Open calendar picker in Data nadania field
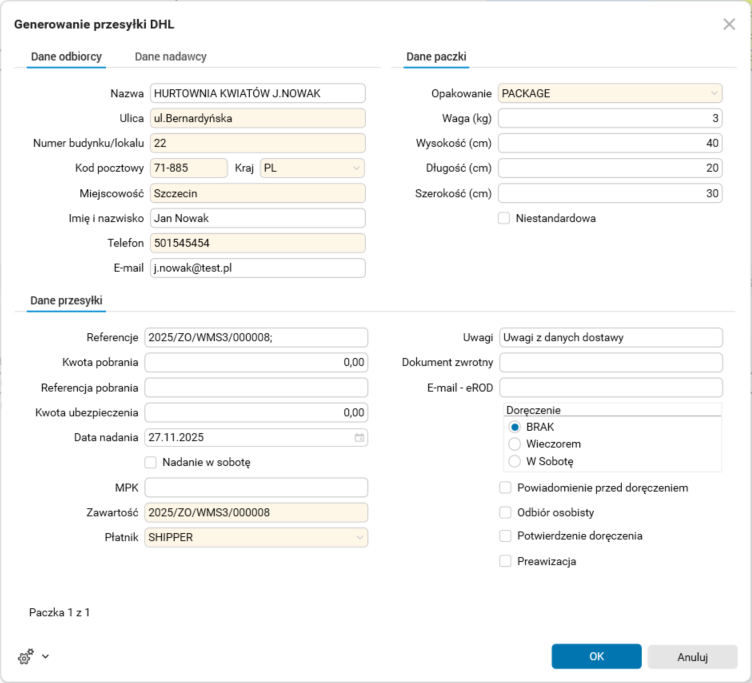The height and width of the screenshot is (683, 752). click(x=360, y=437)
